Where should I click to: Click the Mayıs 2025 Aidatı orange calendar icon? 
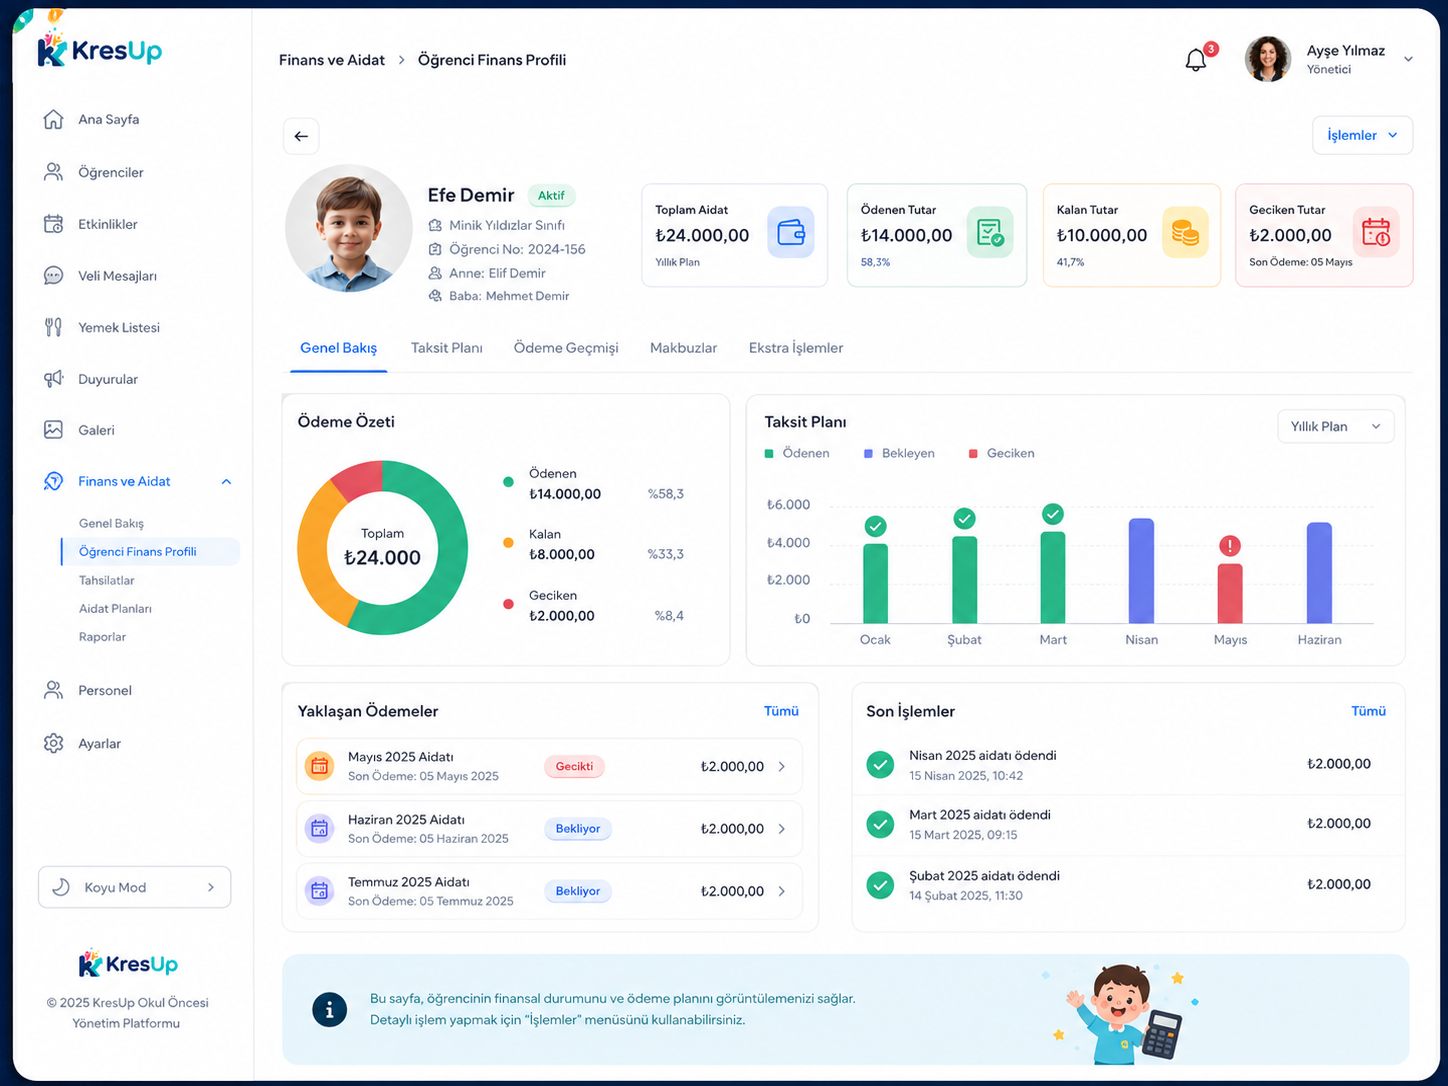click(x=319, y=766)
